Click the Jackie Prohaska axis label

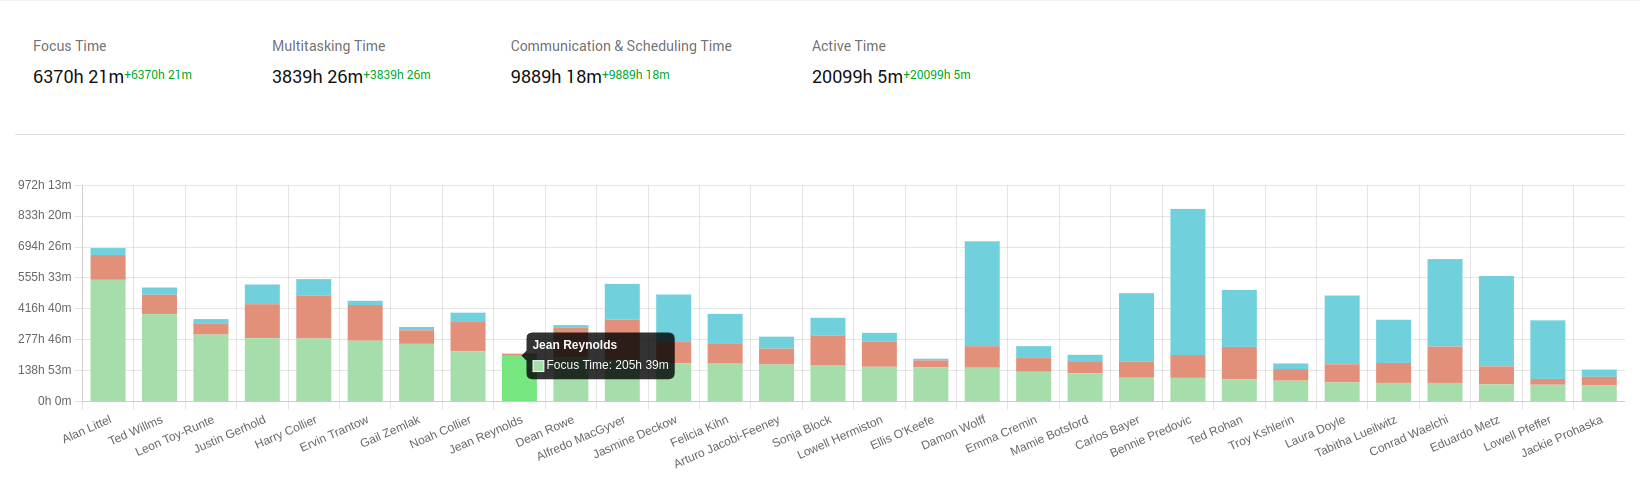coord(1561,437)
